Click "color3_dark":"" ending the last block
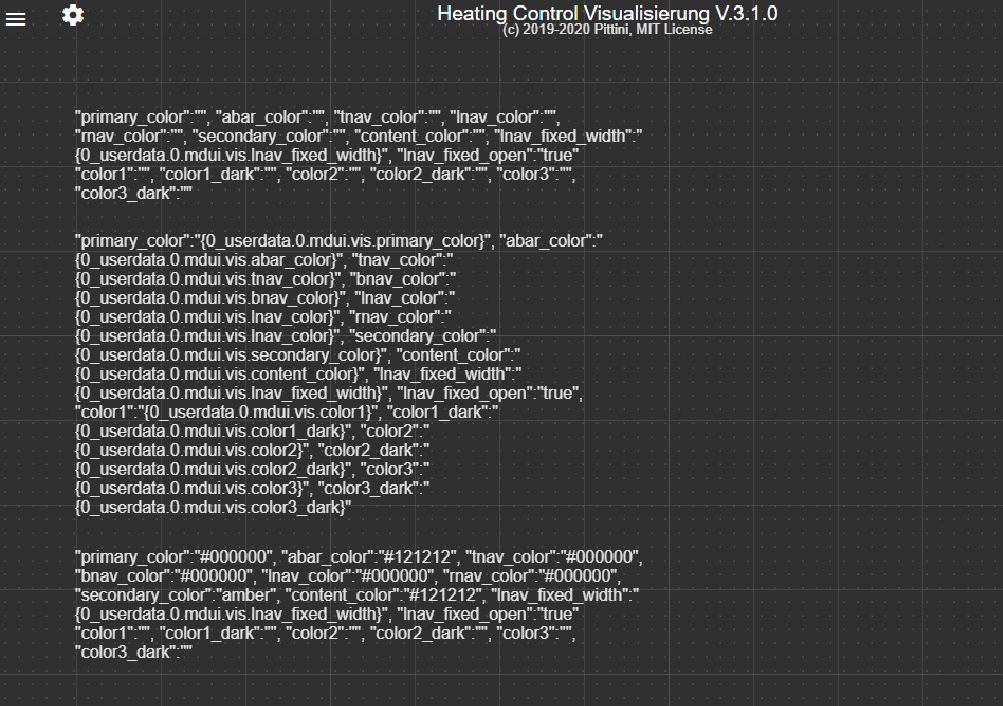This screenshot has width=1003, height=706. click(x=132, y=651)
